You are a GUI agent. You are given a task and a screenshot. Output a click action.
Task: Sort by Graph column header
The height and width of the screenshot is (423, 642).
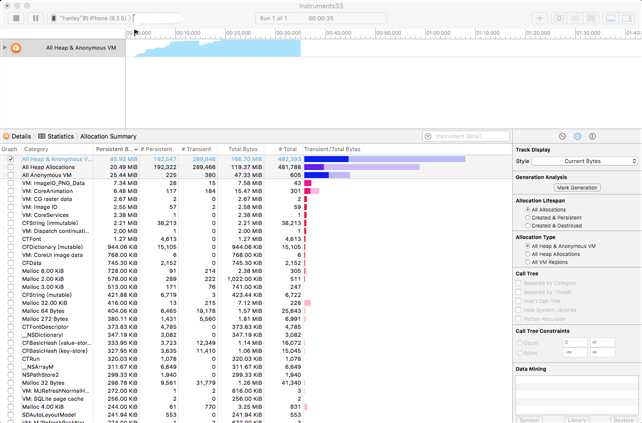10,149
